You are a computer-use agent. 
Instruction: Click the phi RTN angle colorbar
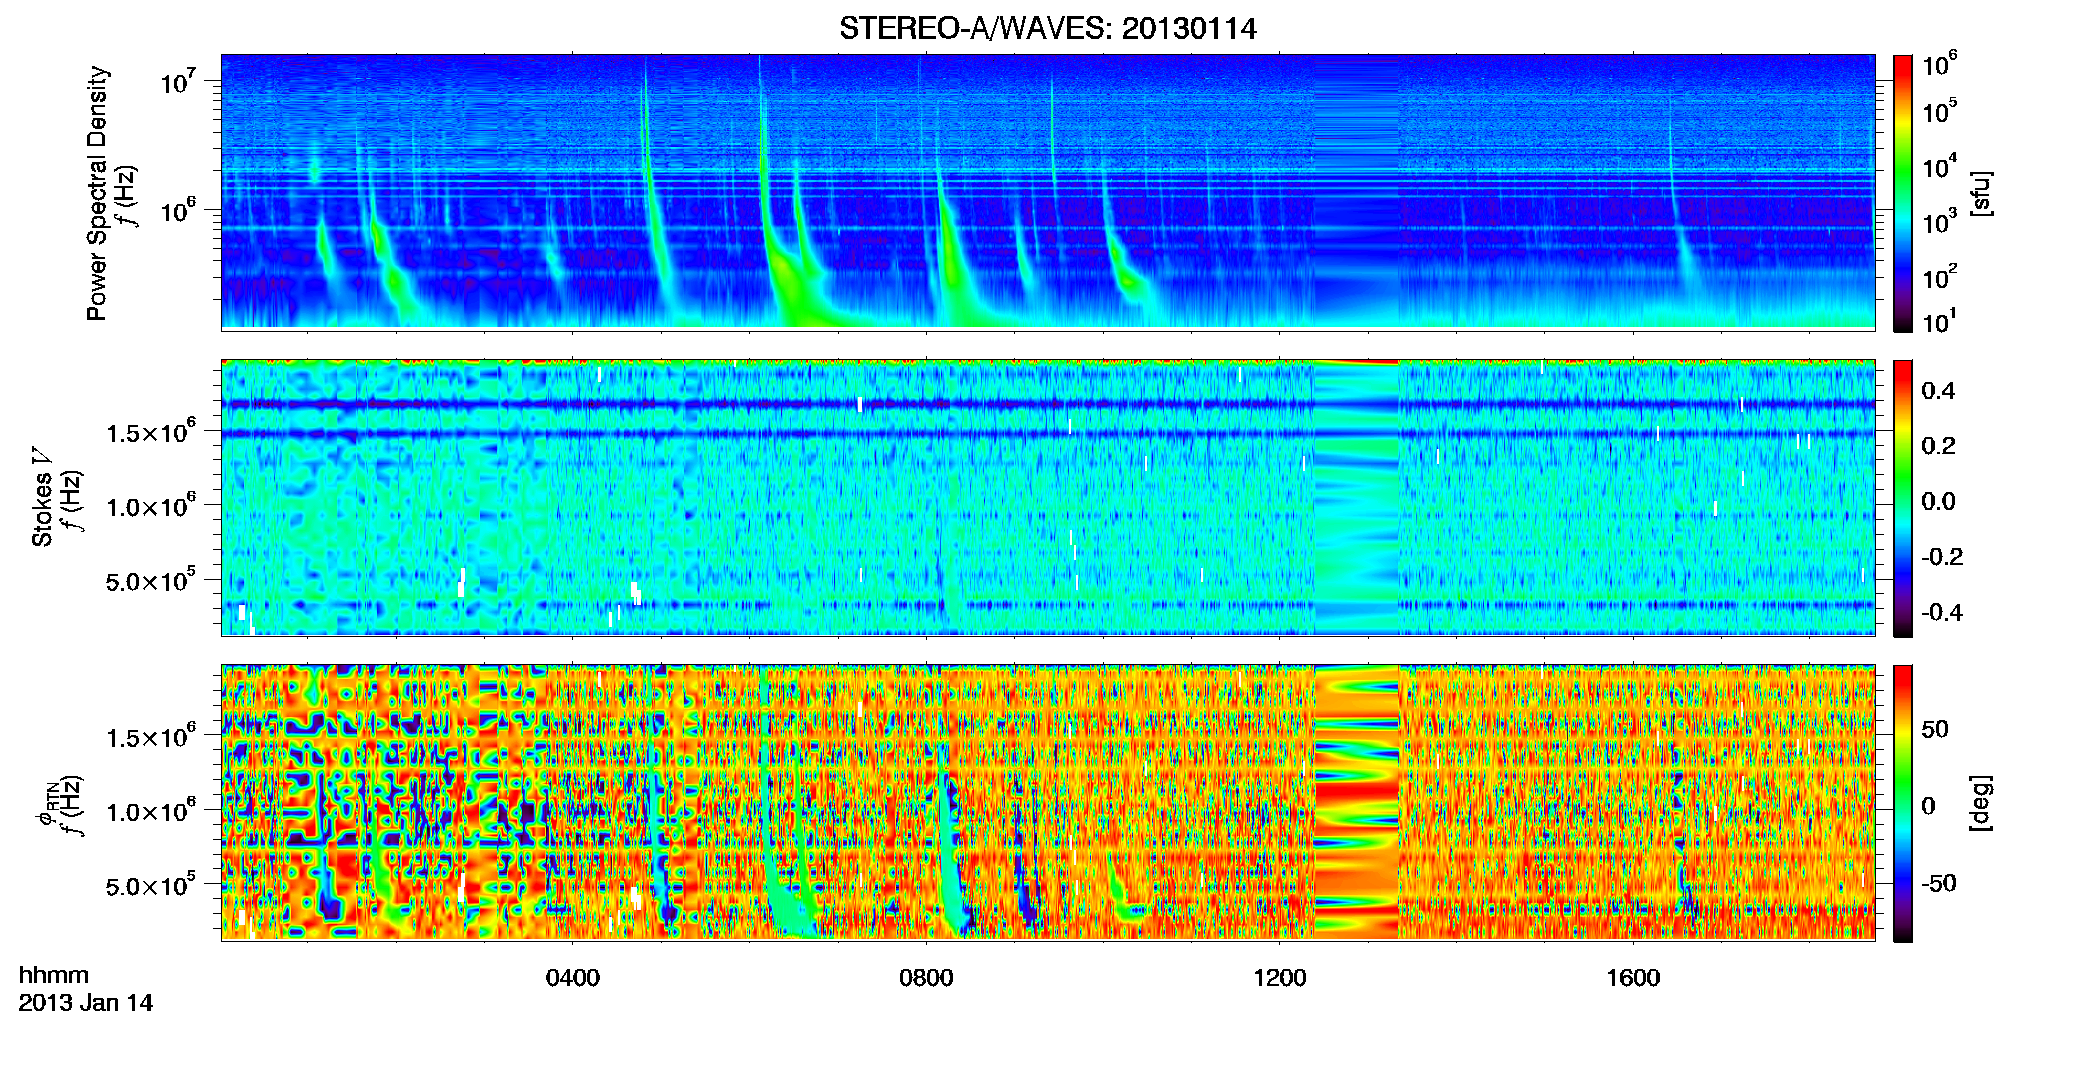click(x=1902, y=803)
